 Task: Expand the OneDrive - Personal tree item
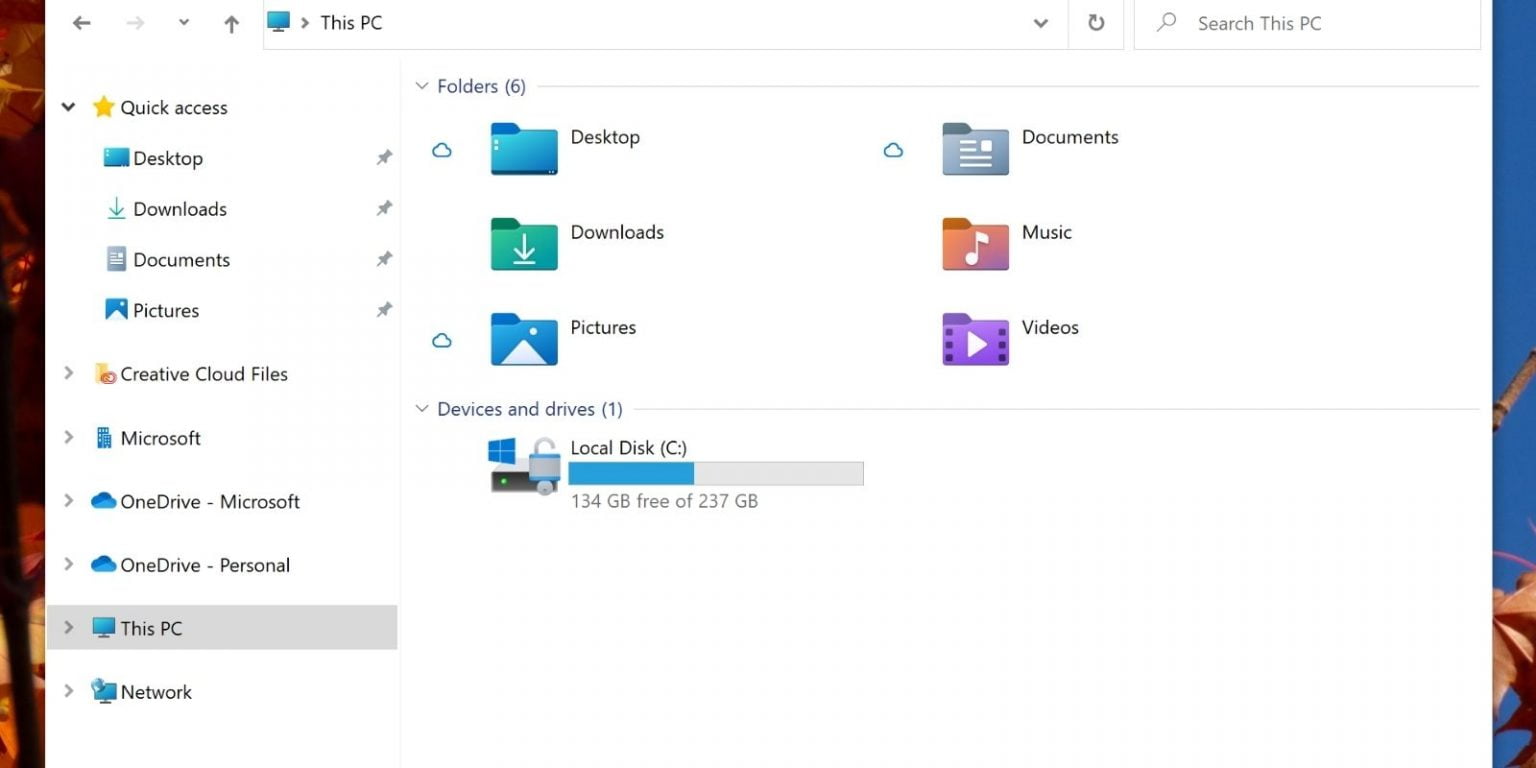[68, 565]
